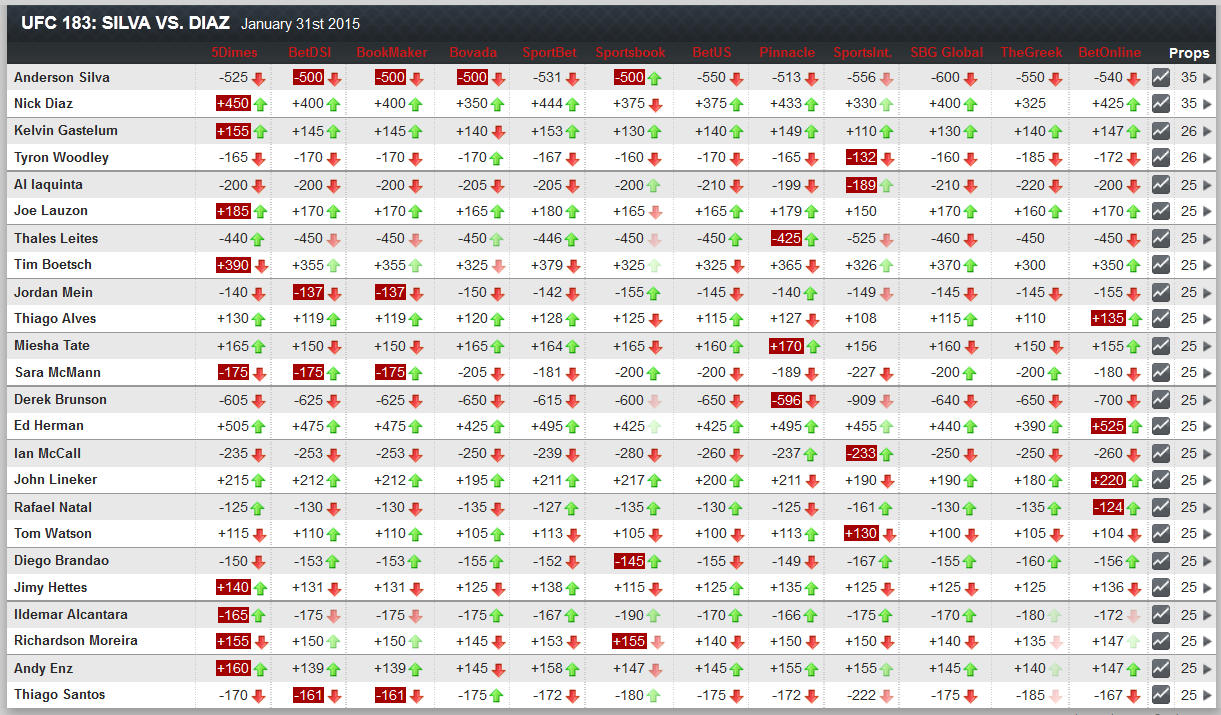The height and width of the screenshot is (715, 1221).
Task: Click the chart icon in Joe Lauzon row
Action: tap(1161, 211)
